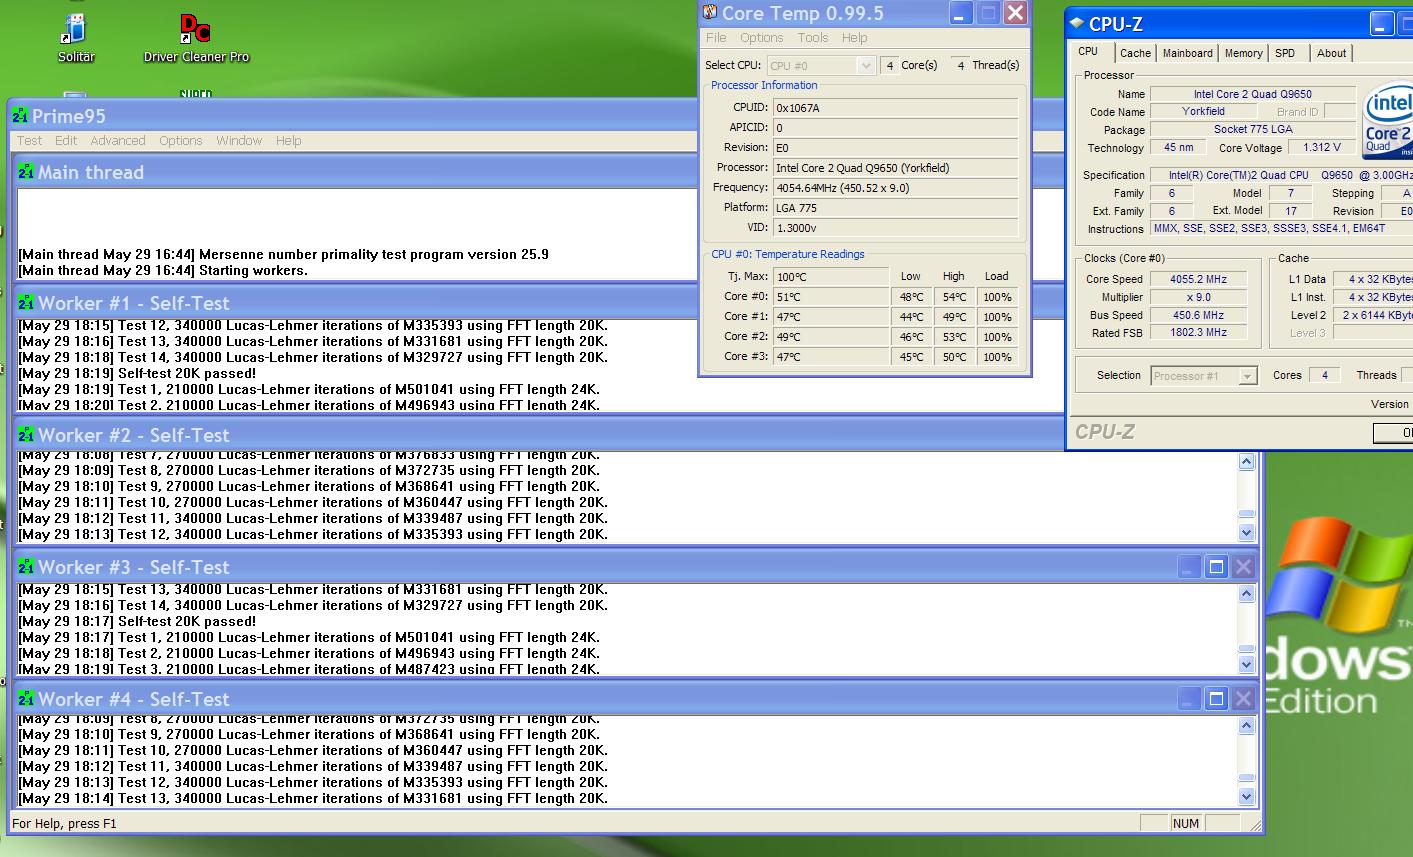This screenshot has width=1413, height=857.
Task: Click the NUM indicator in Prime95 status bar
Action: [x=1186, y=824]
